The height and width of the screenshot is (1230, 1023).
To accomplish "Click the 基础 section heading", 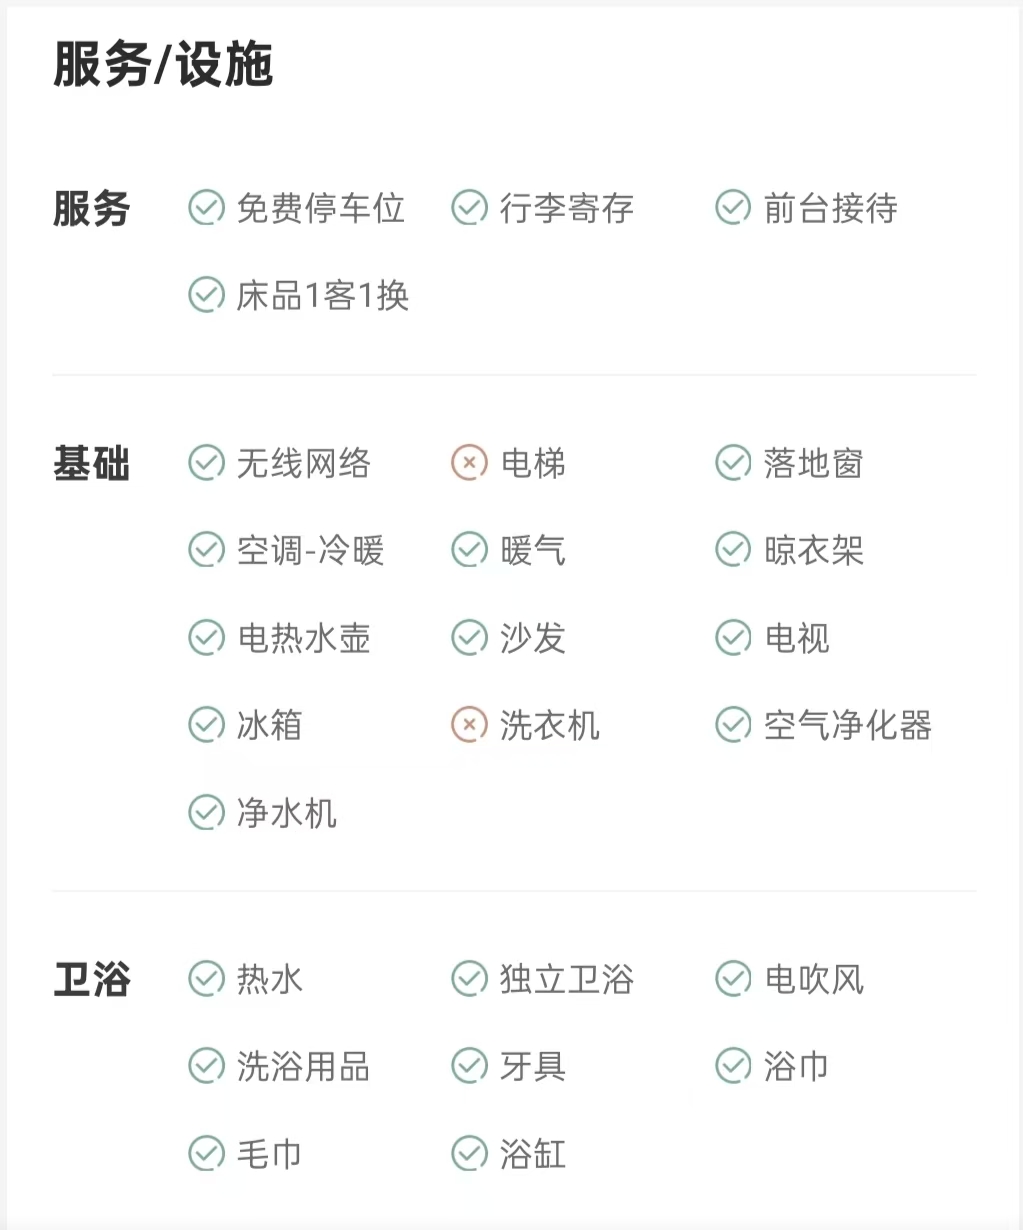I will click(x=91, y=464).
